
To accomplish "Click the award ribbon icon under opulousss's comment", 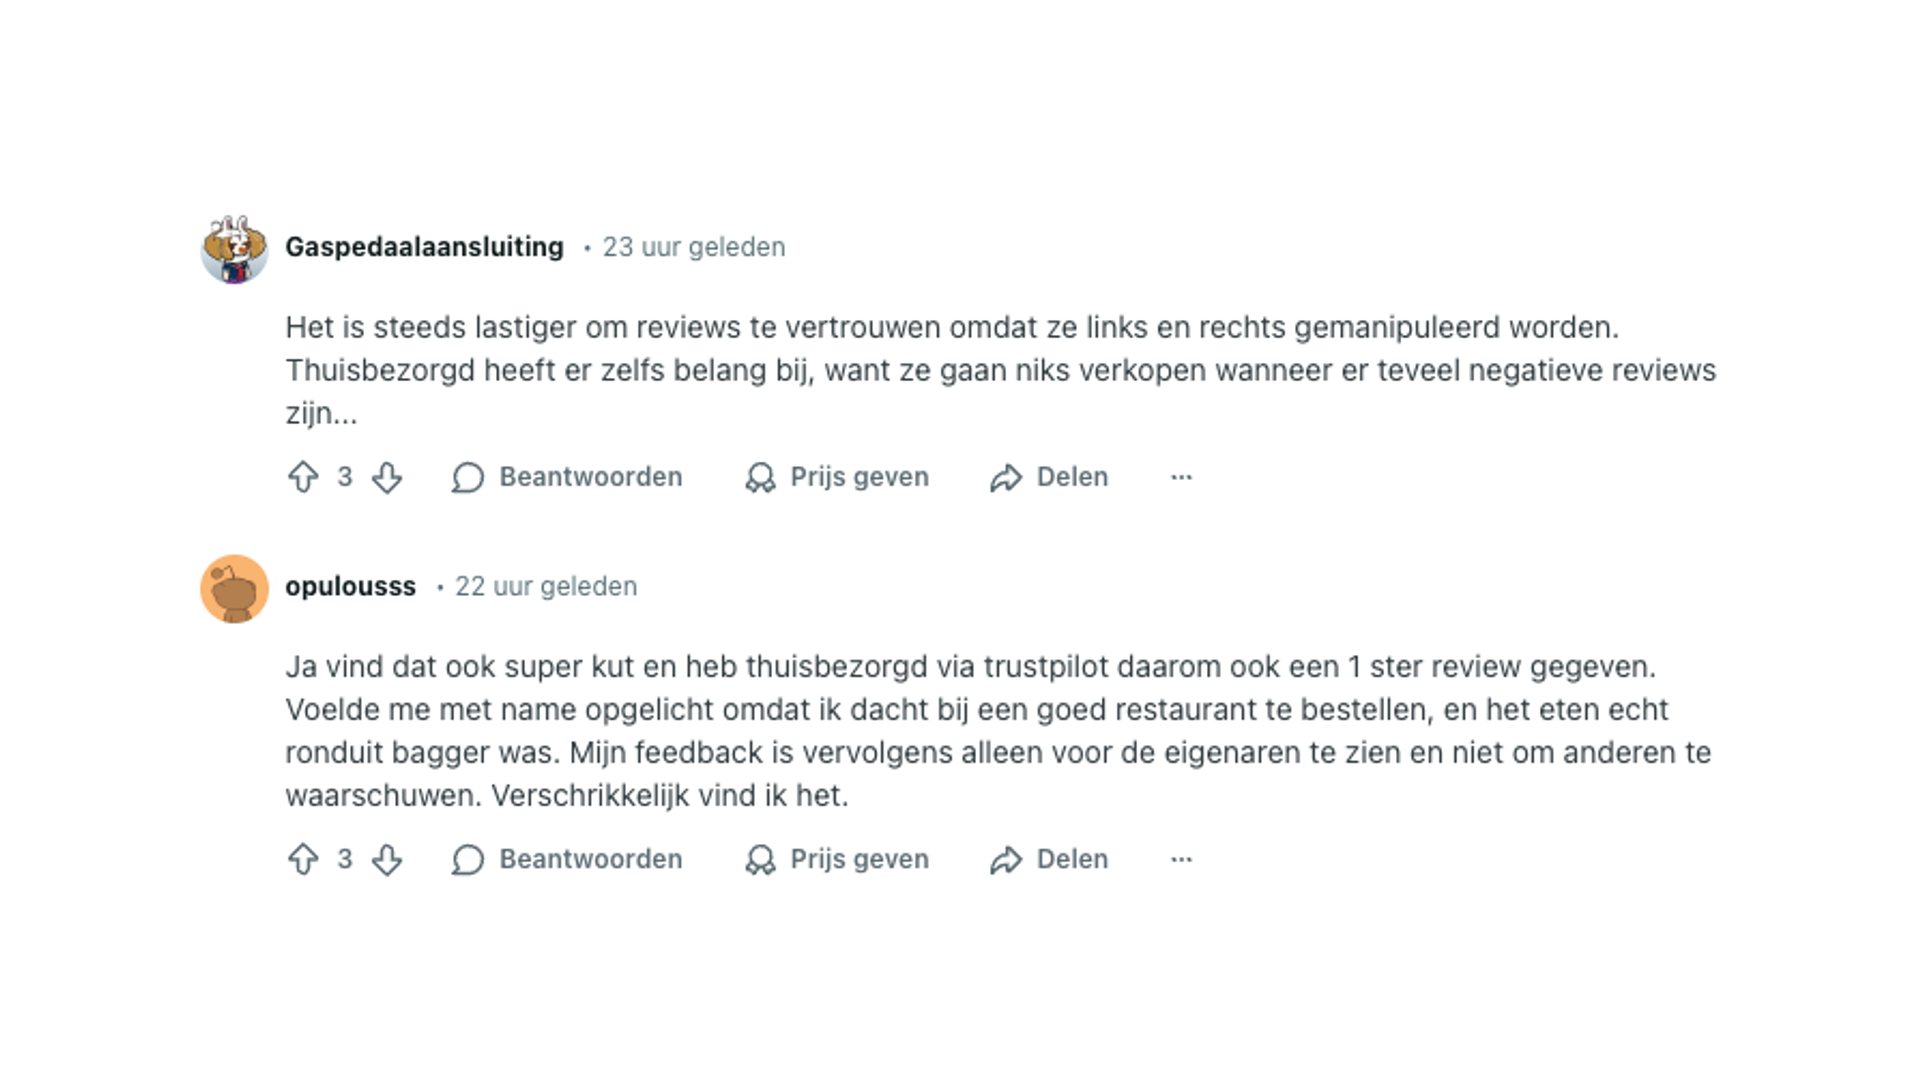I will coord(761,859).
